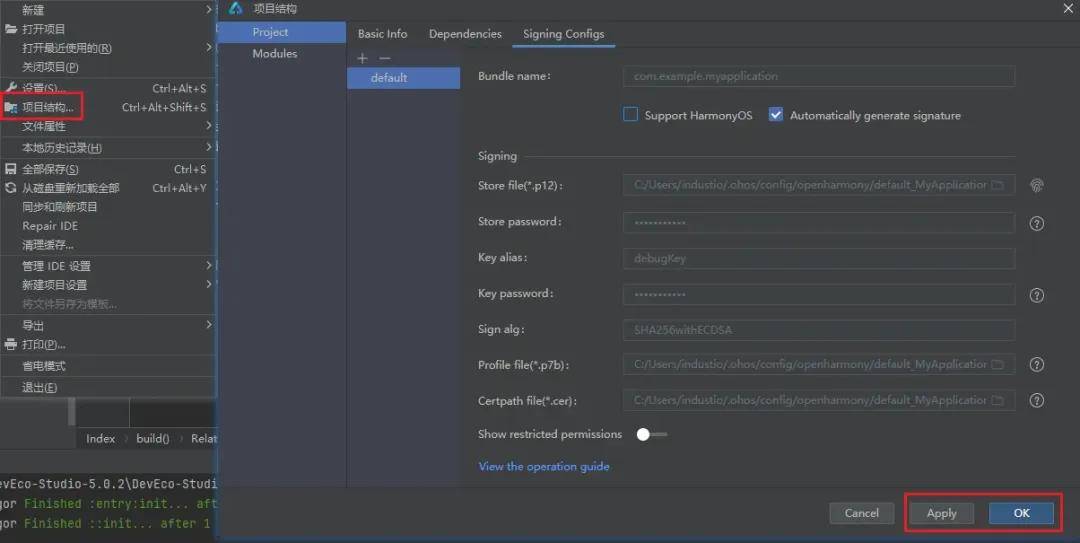
Task: Toggle Show restricted permissions switch
Action: [652, 434]
